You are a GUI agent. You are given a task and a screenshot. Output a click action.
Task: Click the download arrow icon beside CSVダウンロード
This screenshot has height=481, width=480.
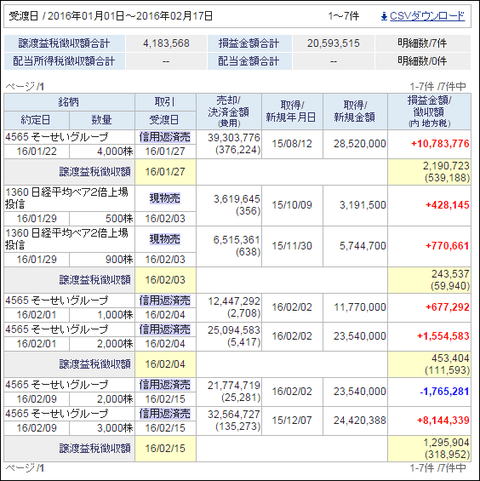pyautogui.click(x=384, y=16)
